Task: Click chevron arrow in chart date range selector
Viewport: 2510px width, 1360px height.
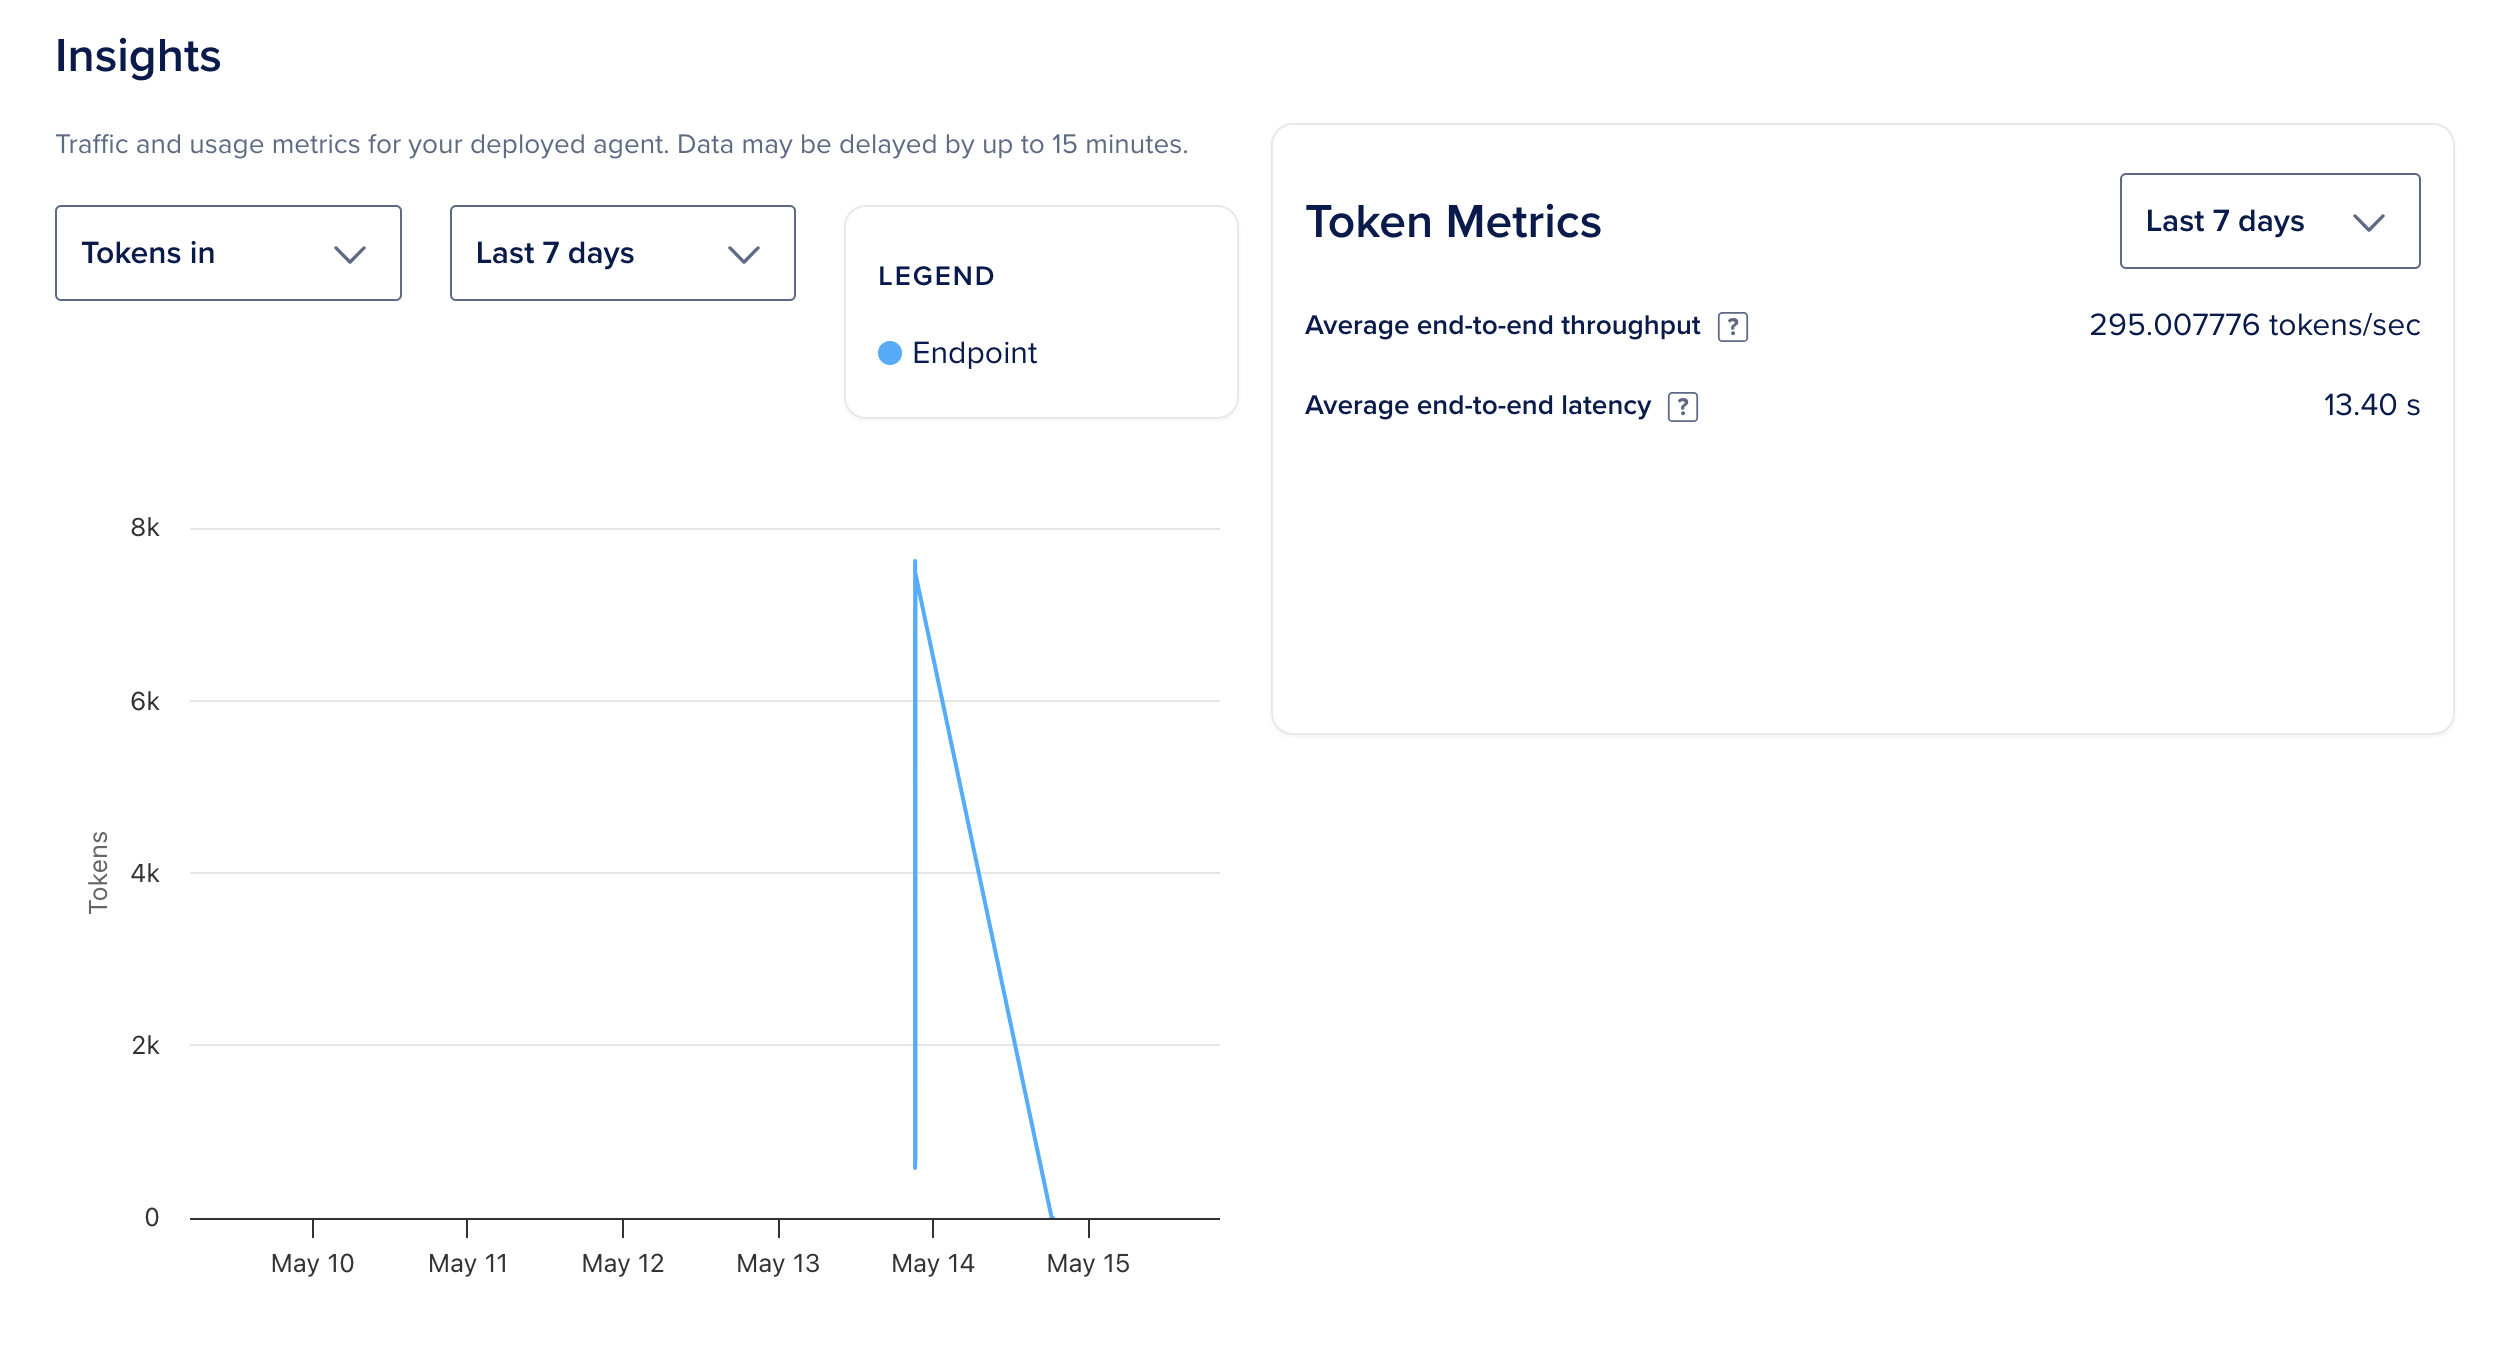Action: (x=743, y=255)
